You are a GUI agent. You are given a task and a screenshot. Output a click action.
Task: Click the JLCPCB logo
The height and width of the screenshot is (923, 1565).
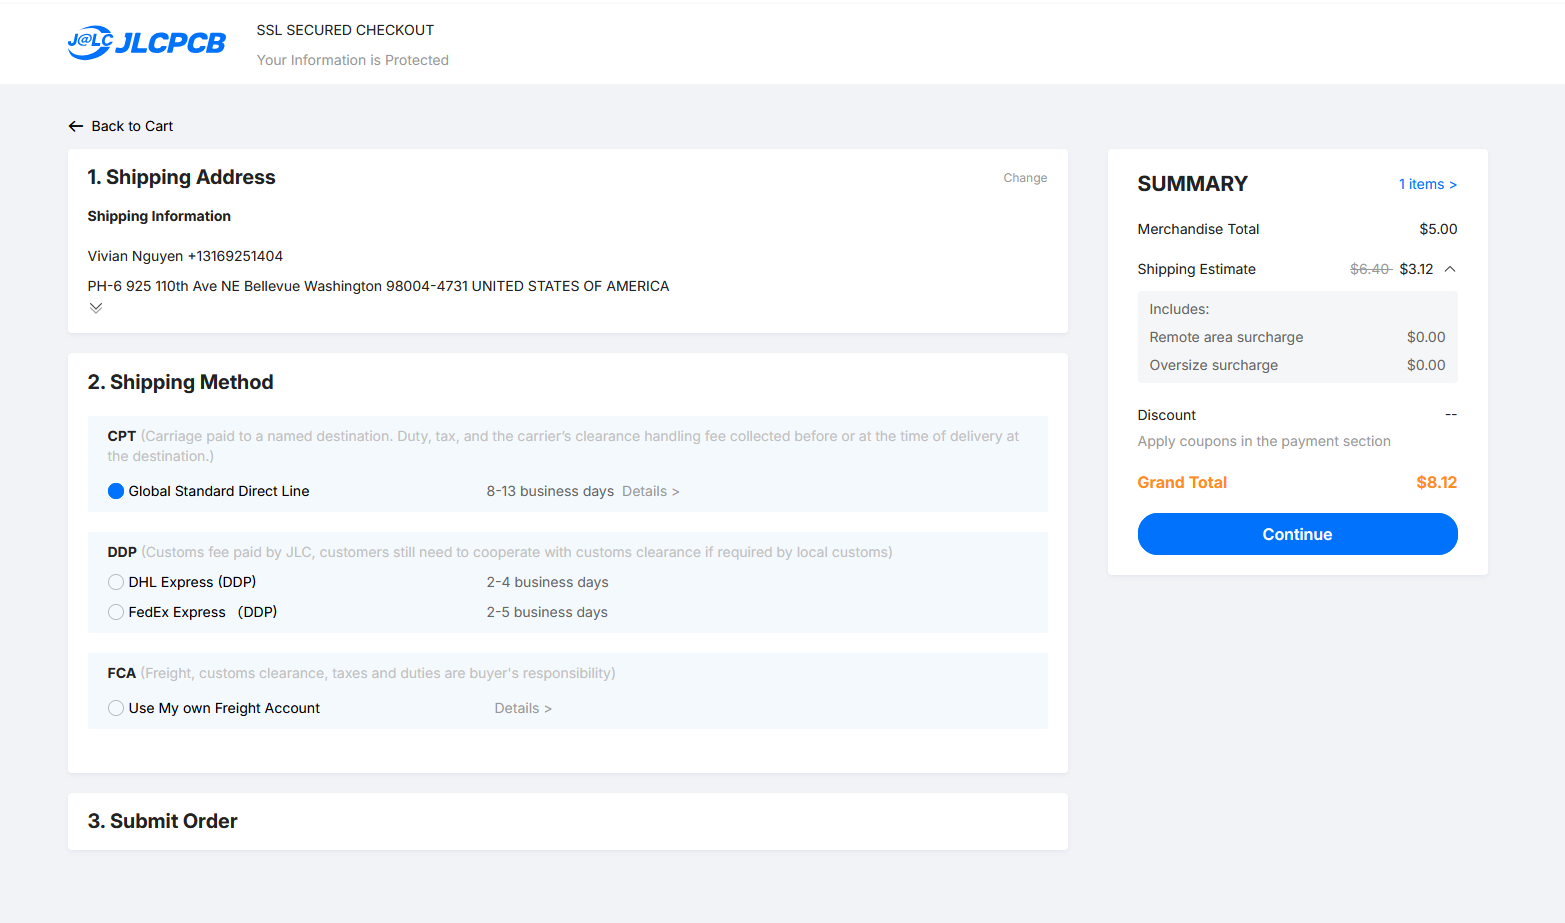[147, 43]
